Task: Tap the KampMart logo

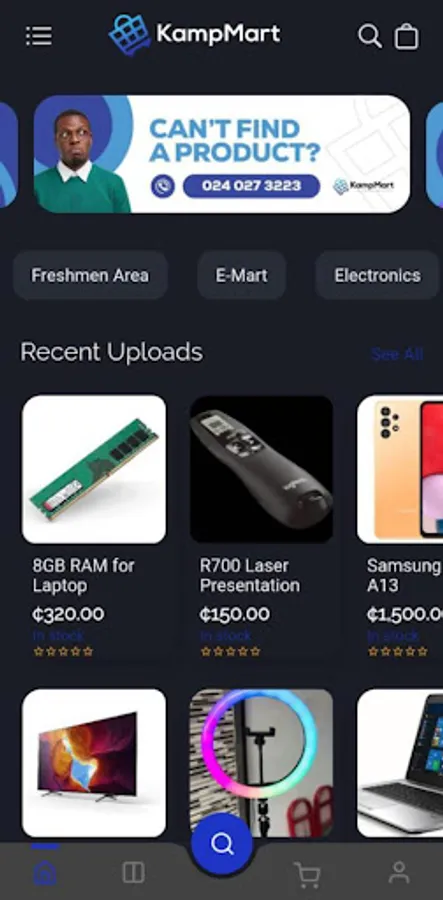Action: [x=195, y=34]
